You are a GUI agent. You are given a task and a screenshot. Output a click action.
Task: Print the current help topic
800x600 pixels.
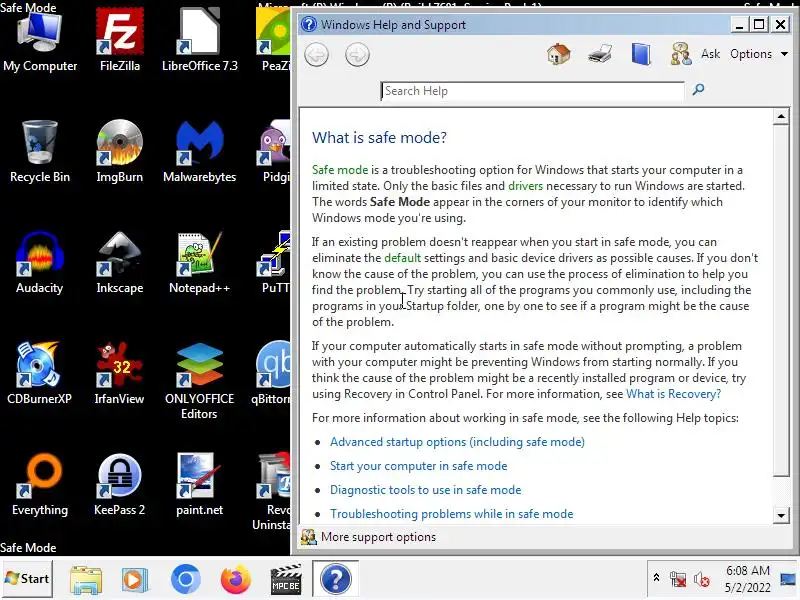[x=599, y=54]
